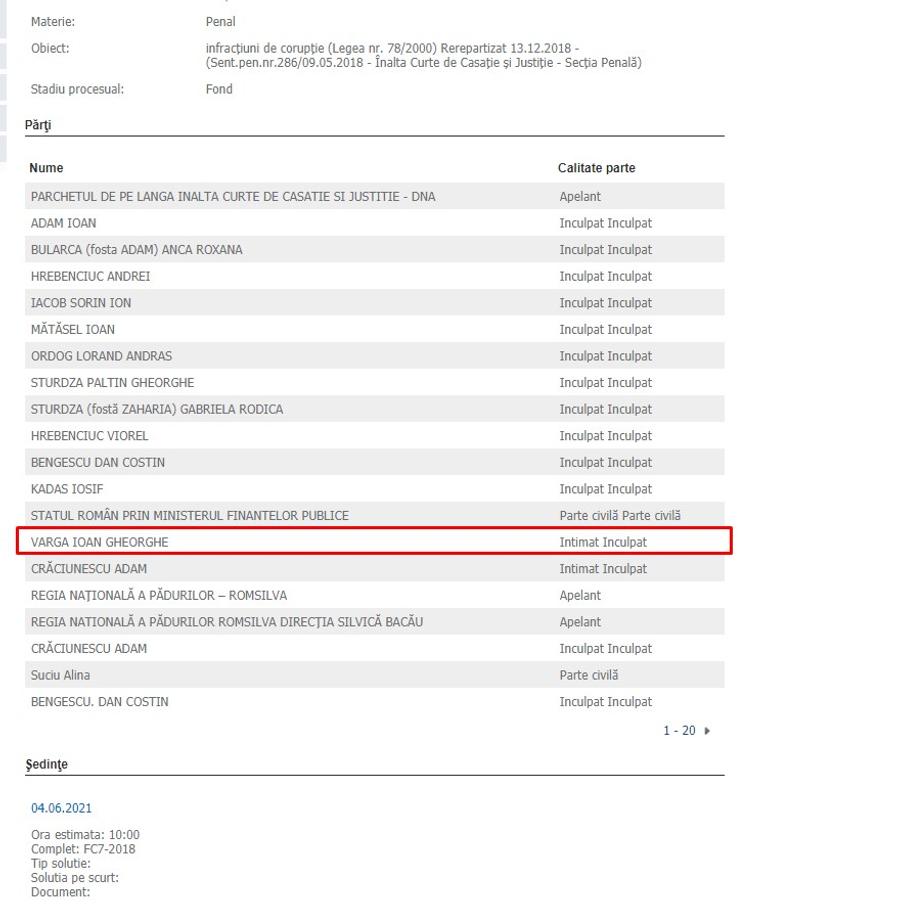Select the 'KADAS IOSIF' row
Image resolution: width=900 pixels, height=919 pixels.
(374, 489)
